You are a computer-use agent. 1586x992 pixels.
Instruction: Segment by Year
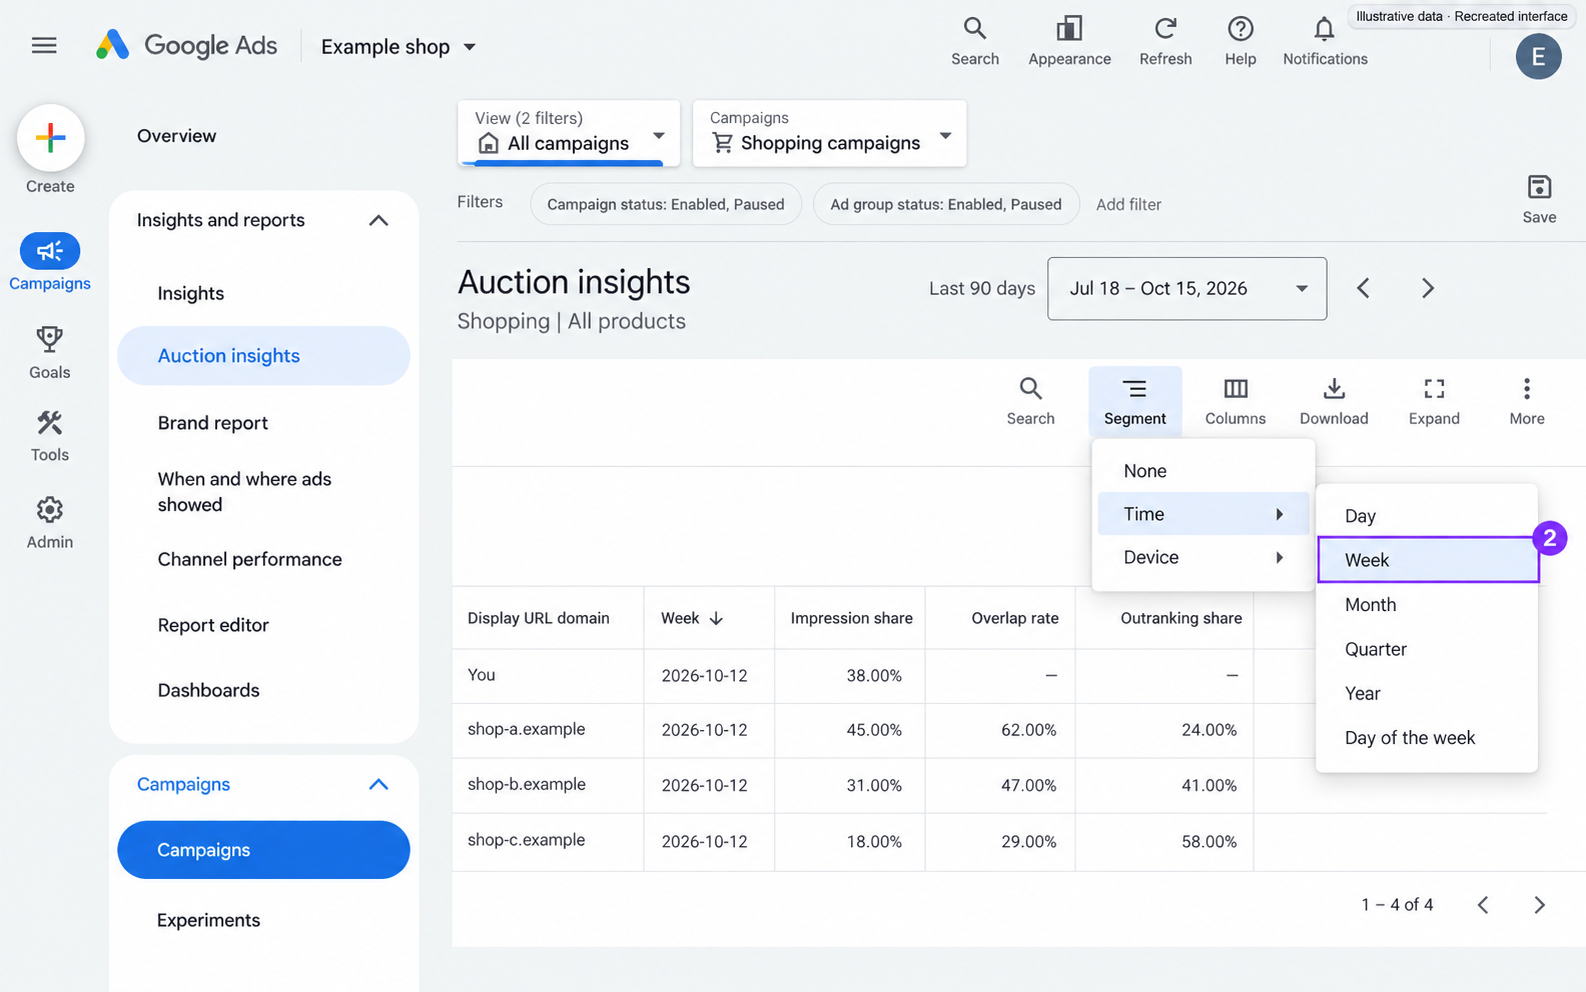(1427, 693)
